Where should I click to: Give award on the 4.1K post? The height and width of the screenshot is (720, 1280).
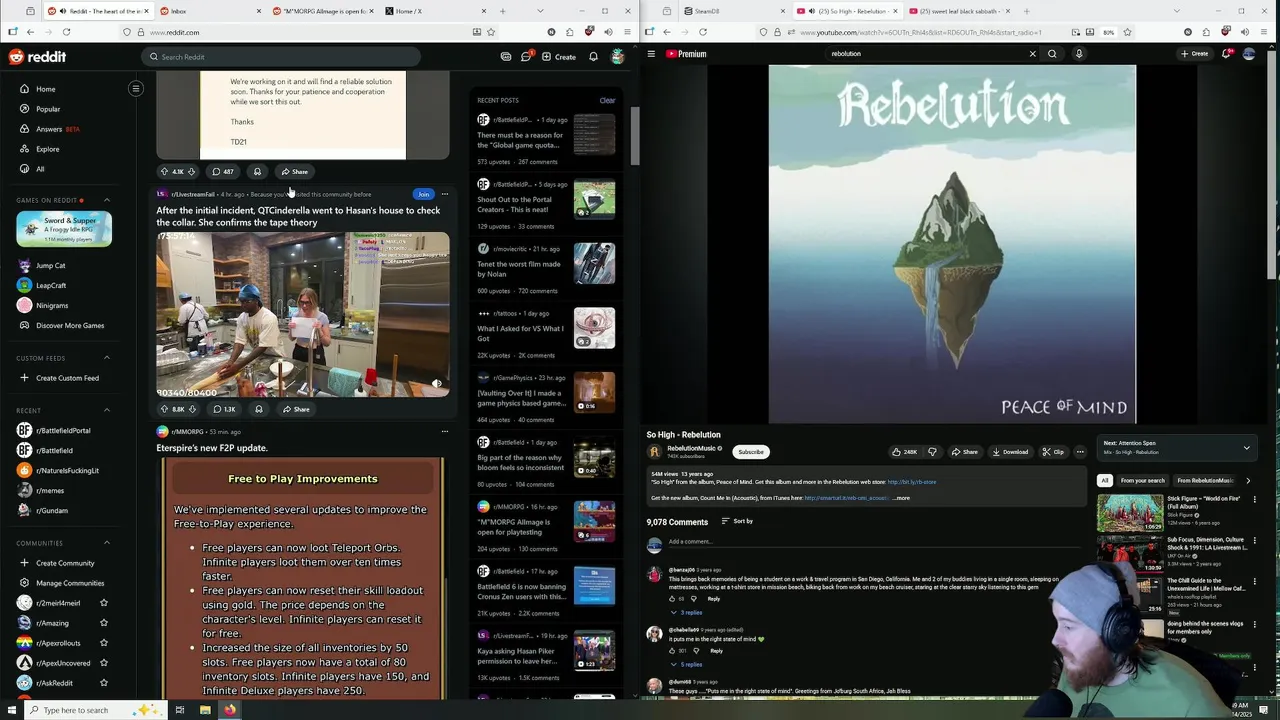pos(257,172)
